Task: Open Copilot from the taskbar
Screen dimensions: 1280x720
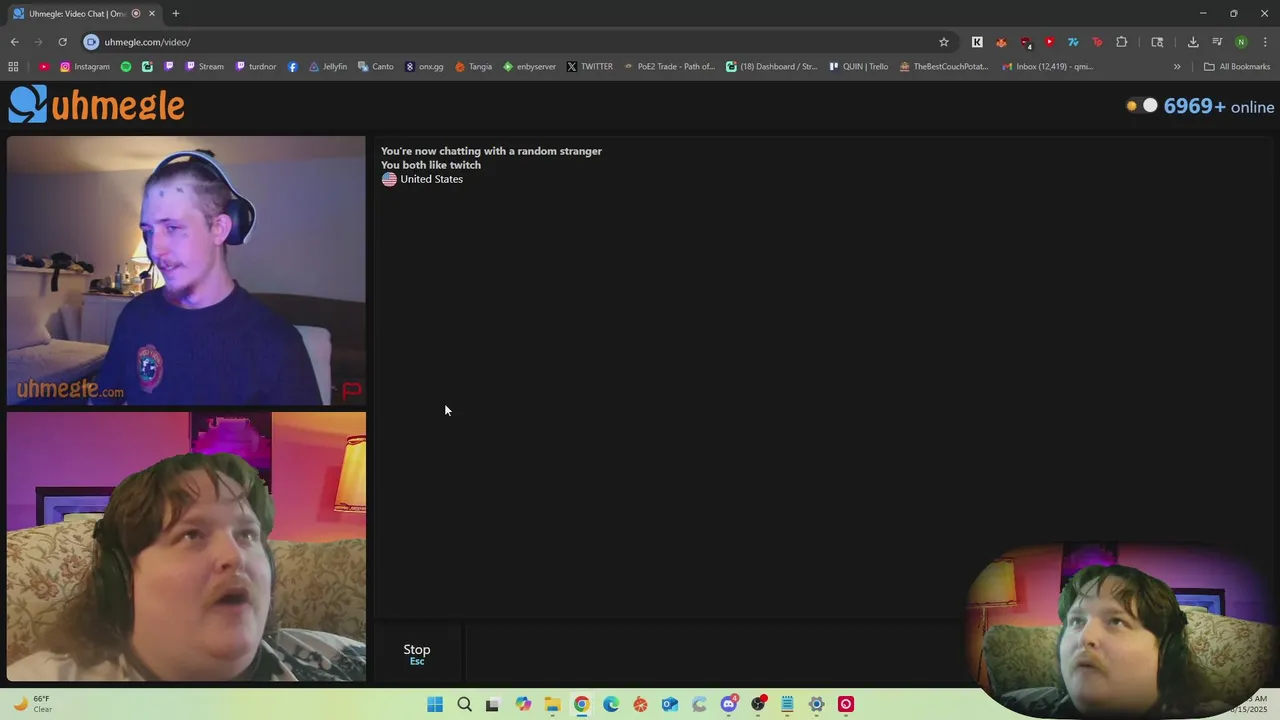Action: tap(523, 704)
